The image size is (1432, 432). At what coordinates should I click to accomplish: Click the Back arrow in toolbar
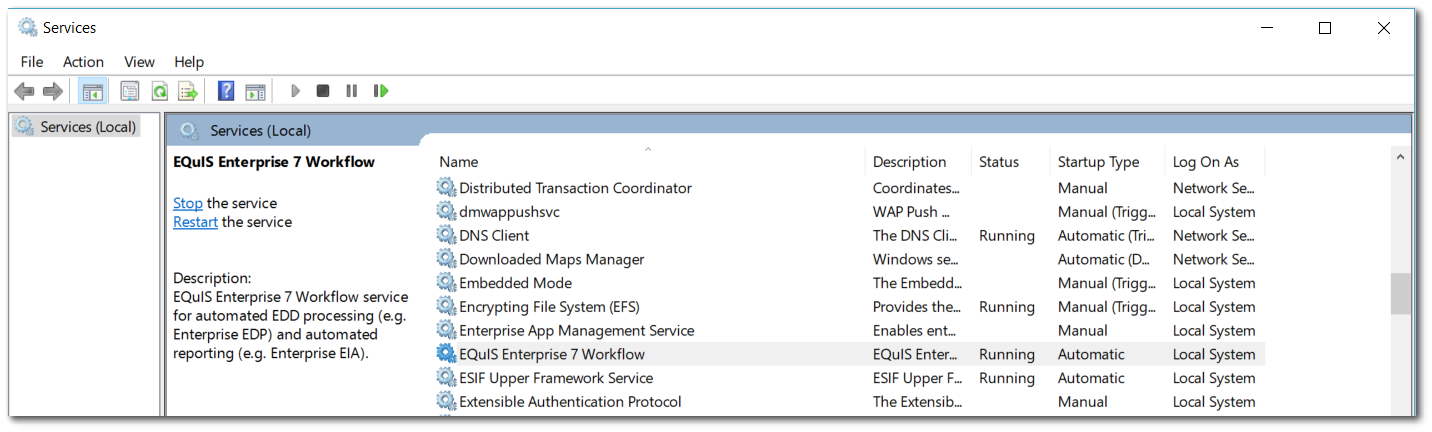(24, 91)
